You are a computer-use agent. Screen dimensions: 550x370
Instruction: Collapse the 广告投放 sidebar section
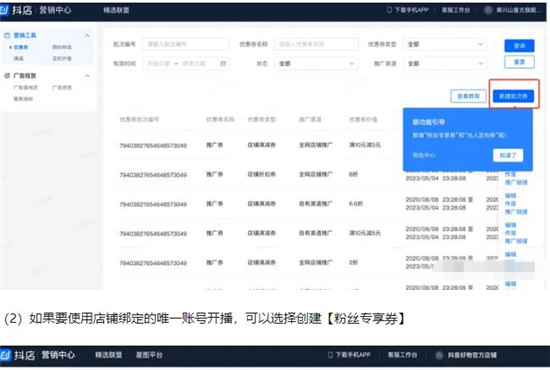[x=87, y=76]
